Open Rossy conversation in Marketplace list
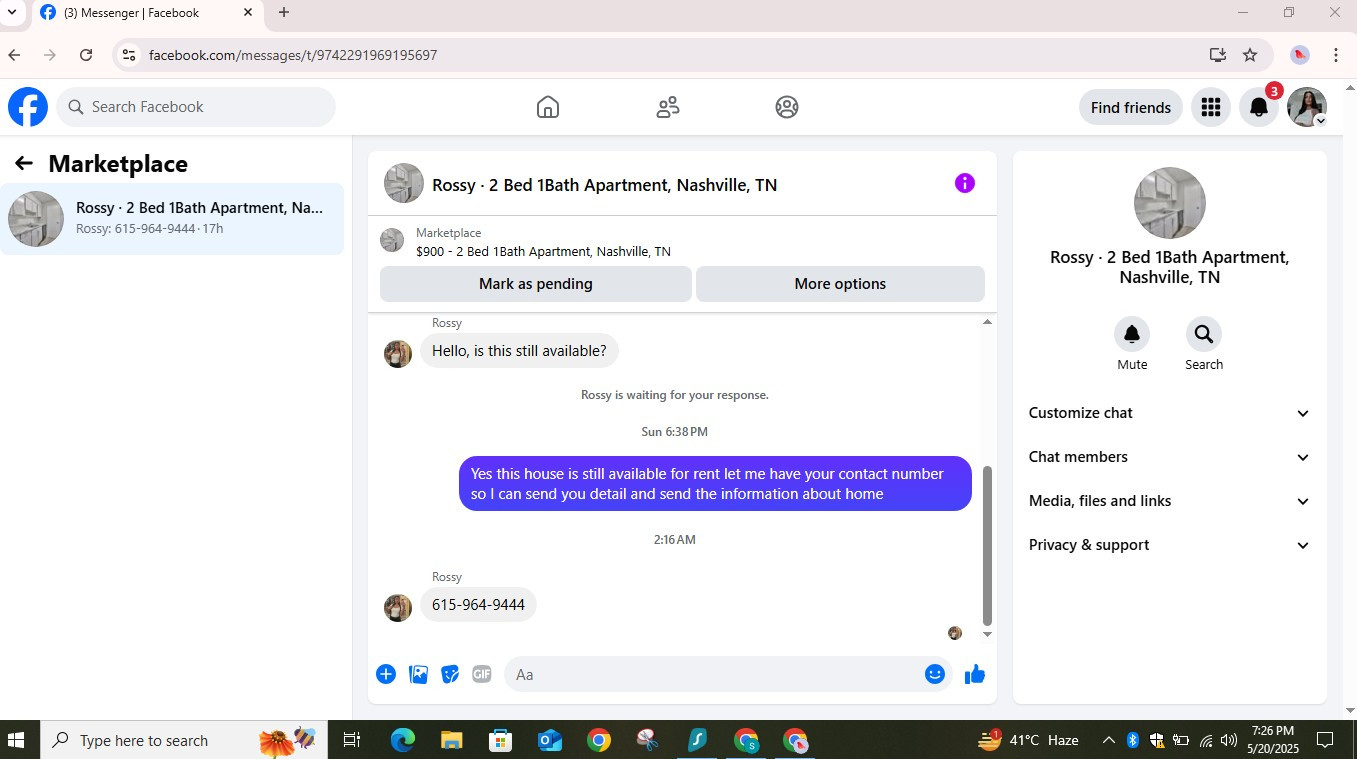 (x=172, y=218)
